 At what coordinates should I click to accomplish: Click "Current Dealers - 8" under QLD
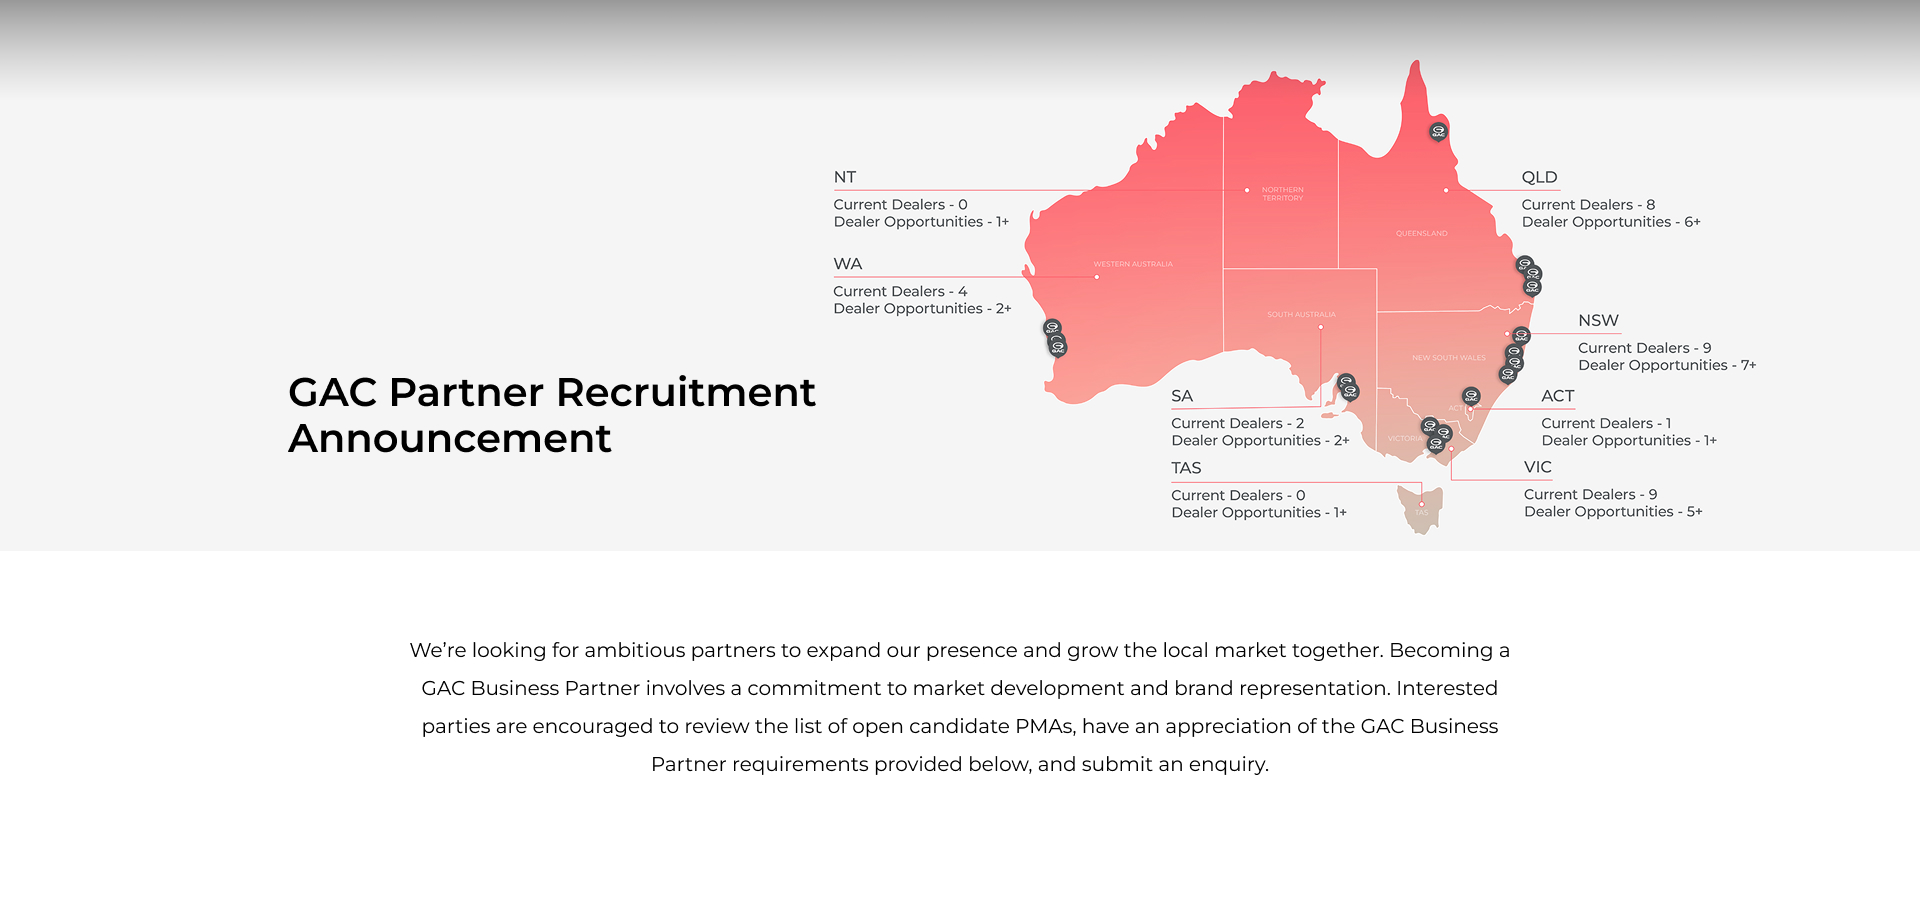[1588, 205]
